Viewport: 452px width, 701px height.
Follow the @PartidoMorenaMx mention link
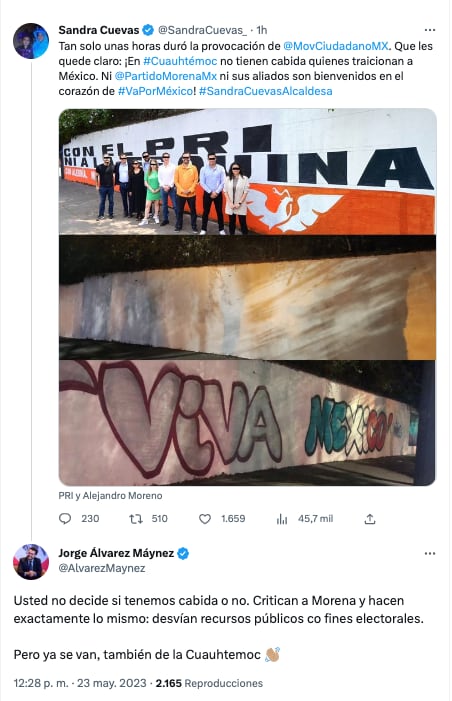[165, 76]
